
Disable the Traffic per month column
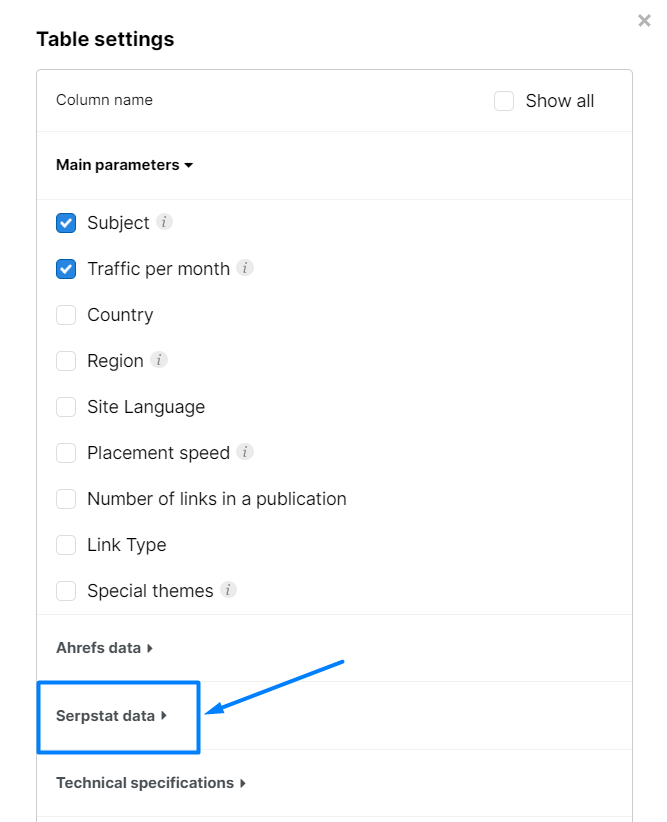65,268
